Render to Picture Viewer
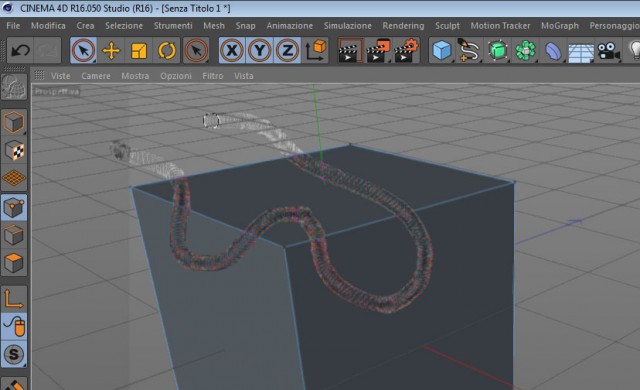 click(x=378, y=51)
